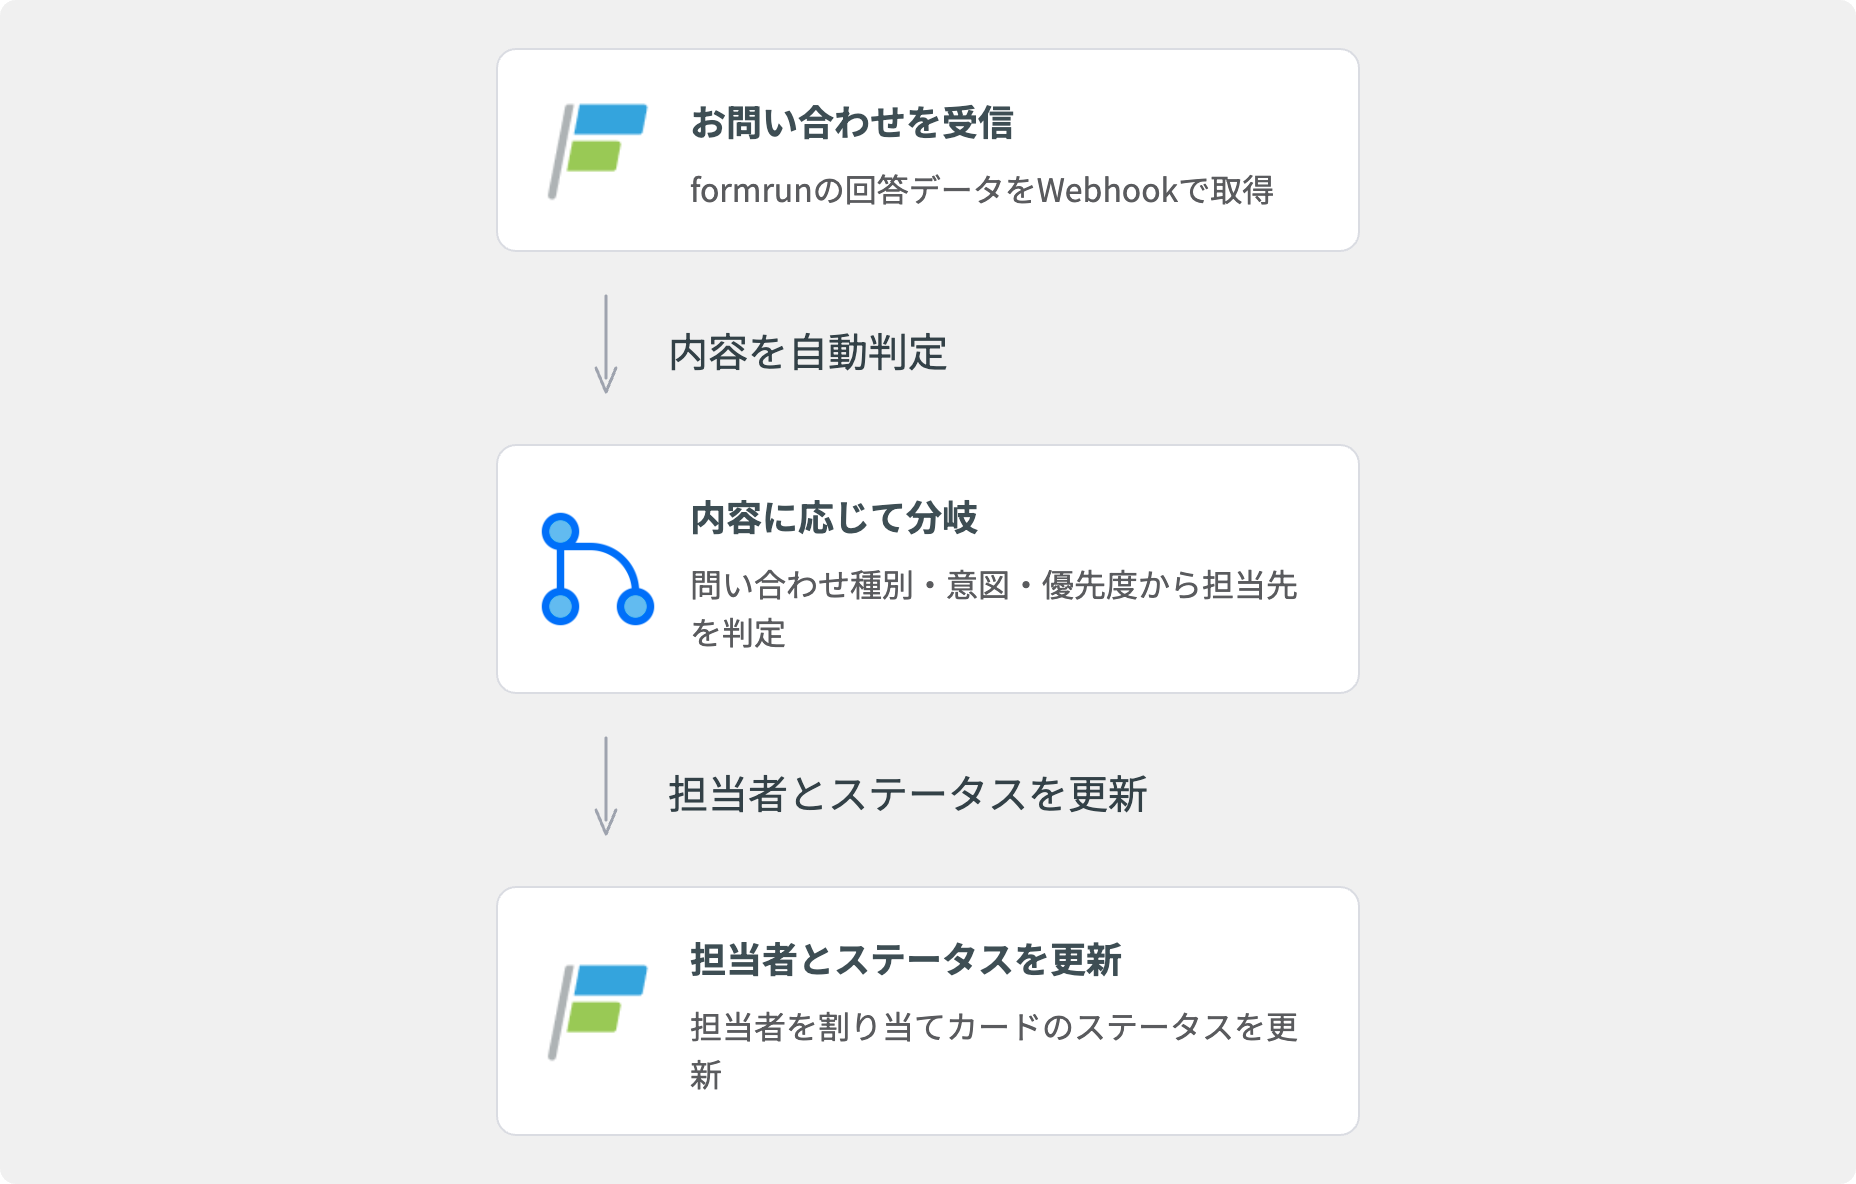
Task: Open the branching workflow step card
Action: (x=928, y=569)
